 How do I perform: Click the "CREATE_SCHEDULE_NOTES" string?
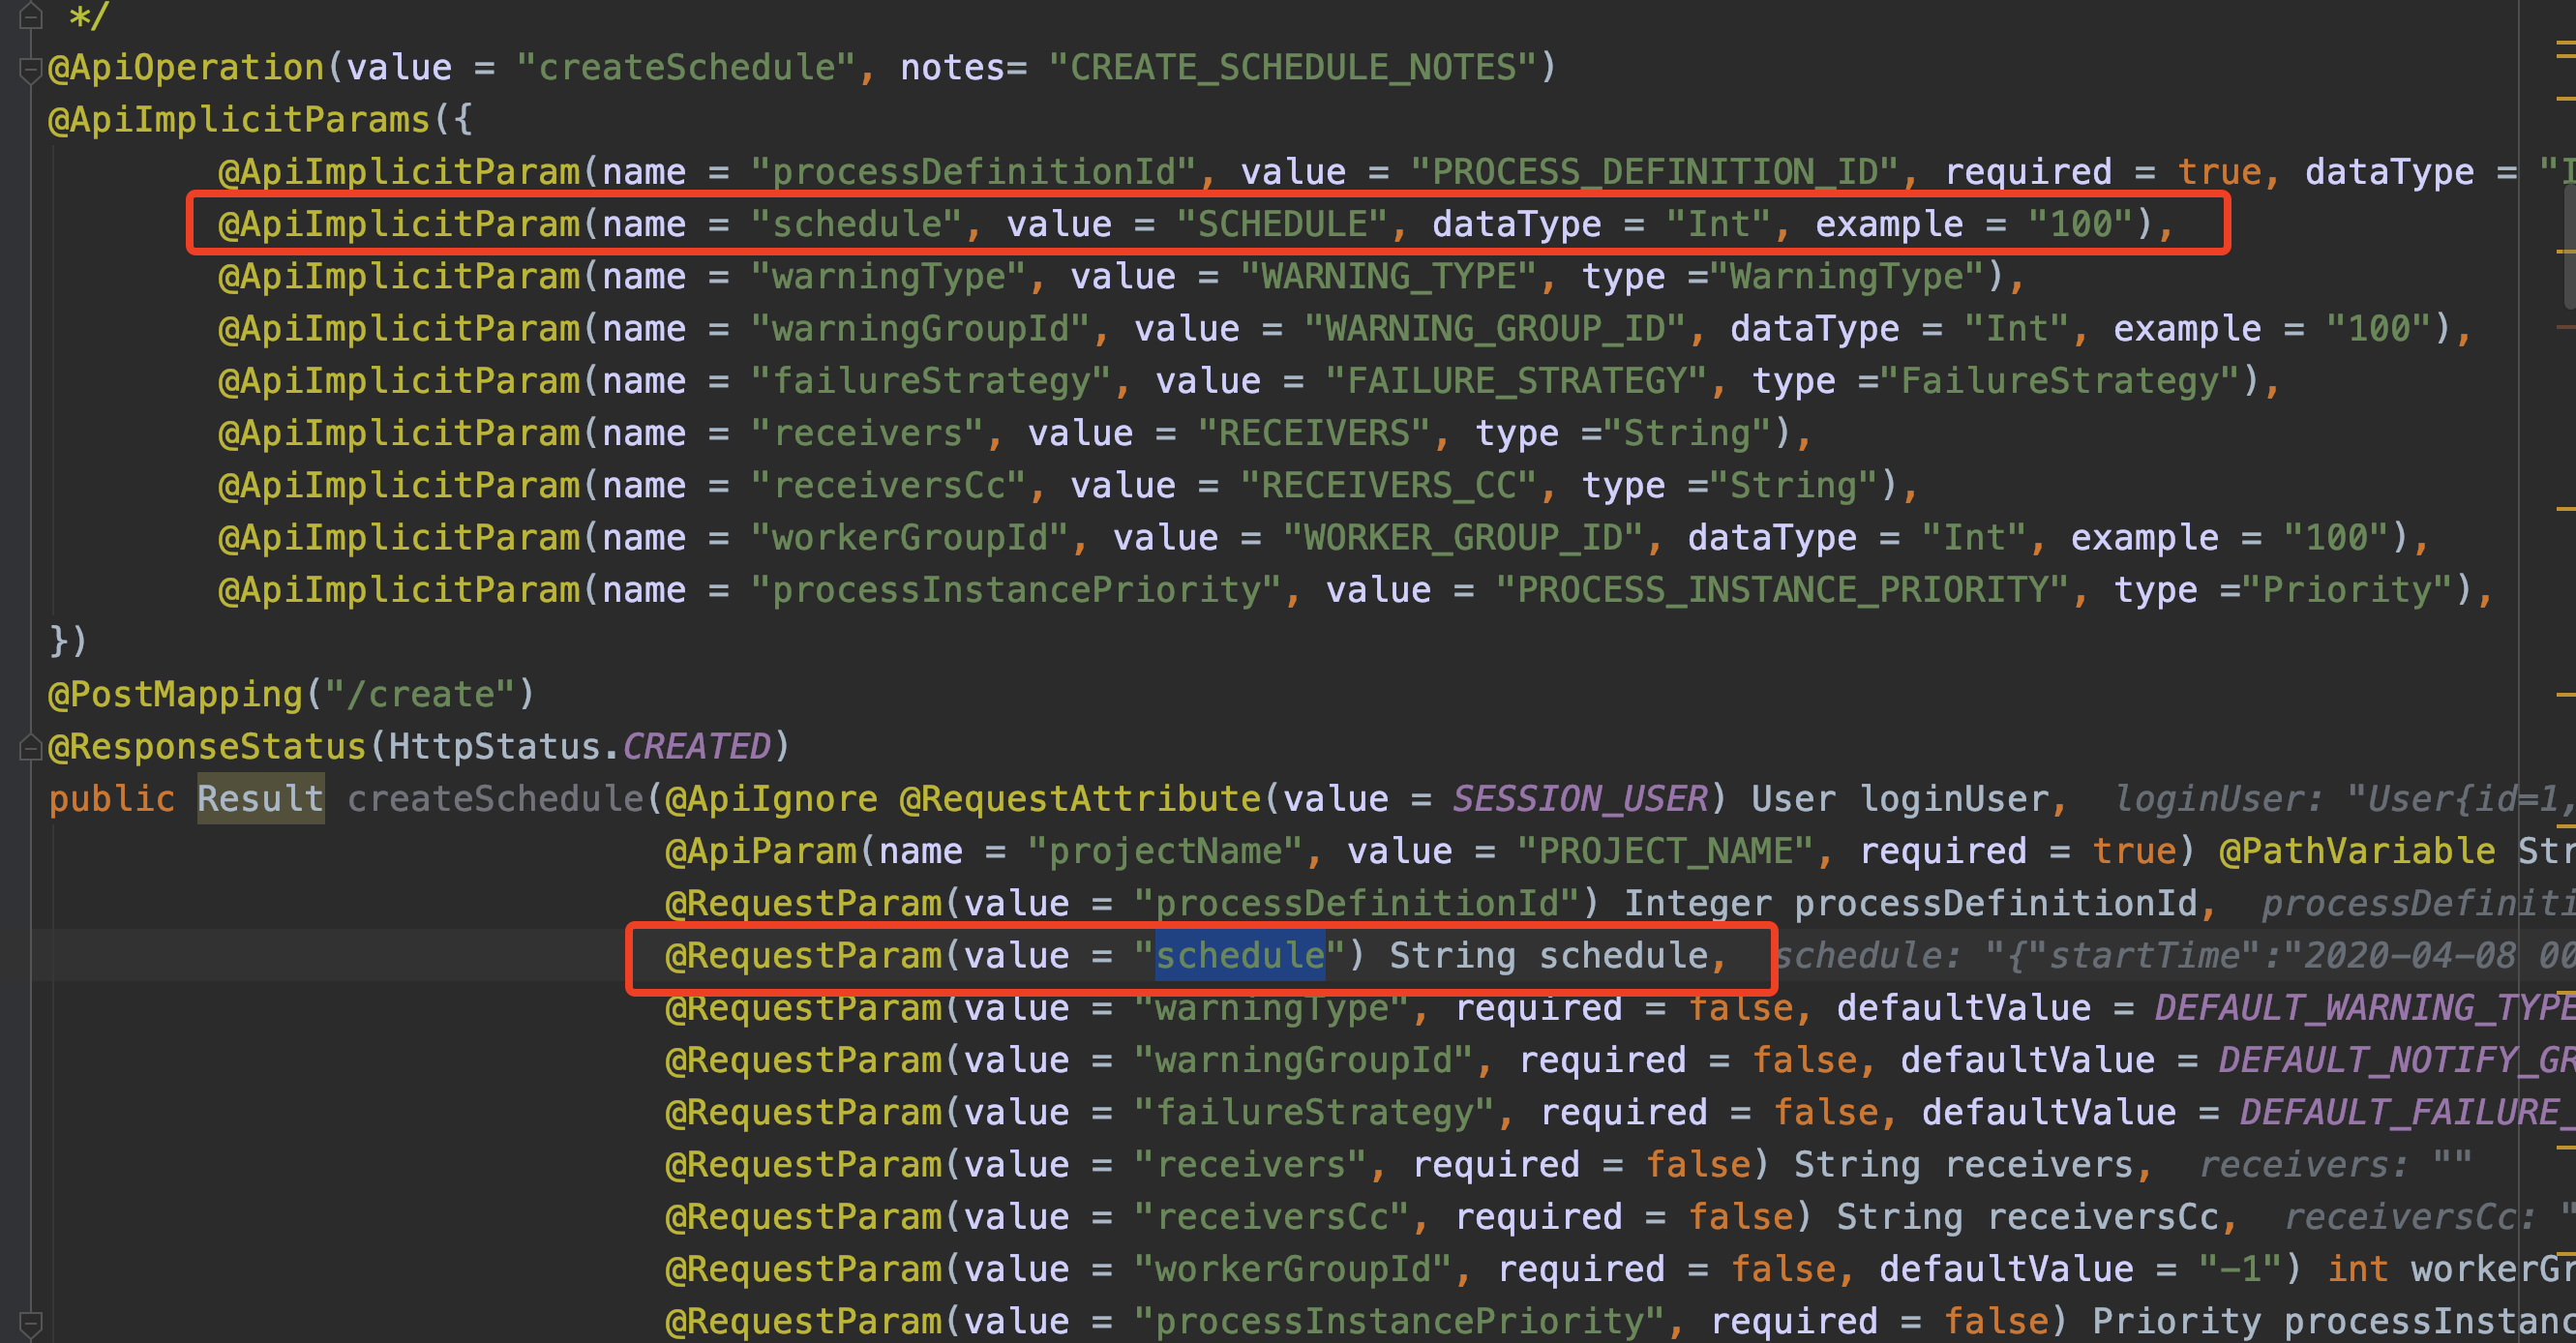pyautogui.click(x=1293, y=68)
